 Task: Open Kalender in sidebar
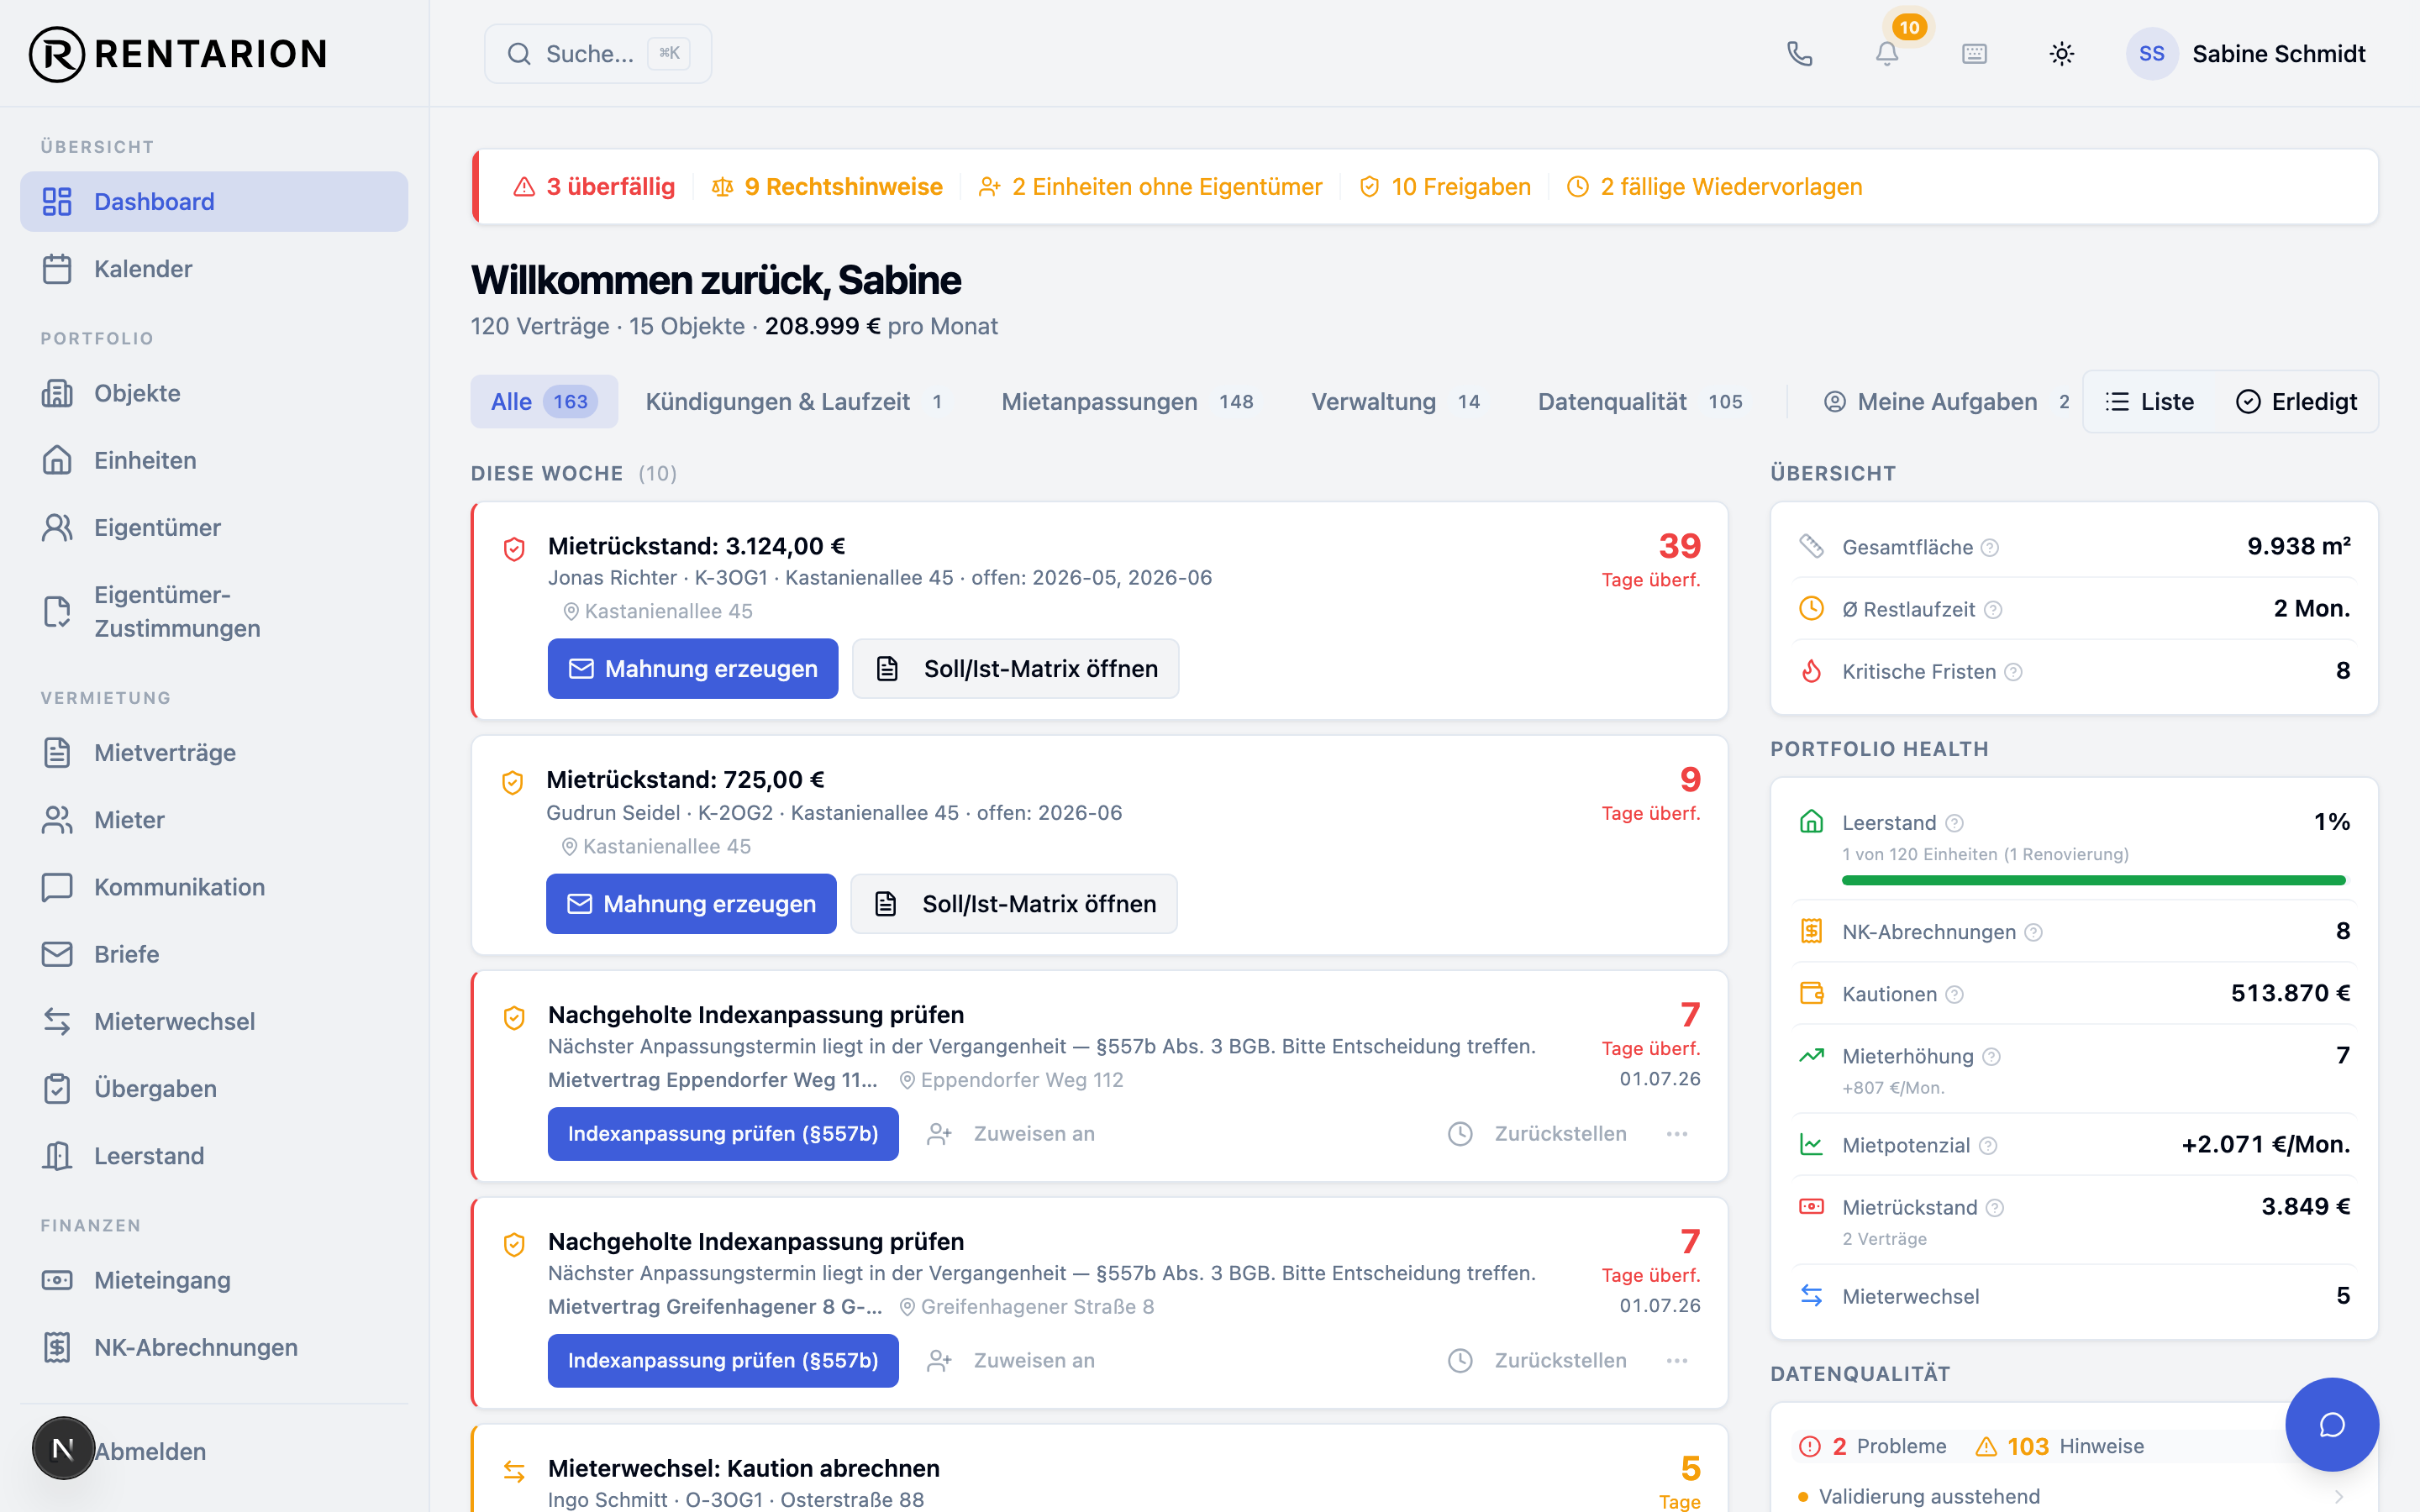click(x=214, y=269)
